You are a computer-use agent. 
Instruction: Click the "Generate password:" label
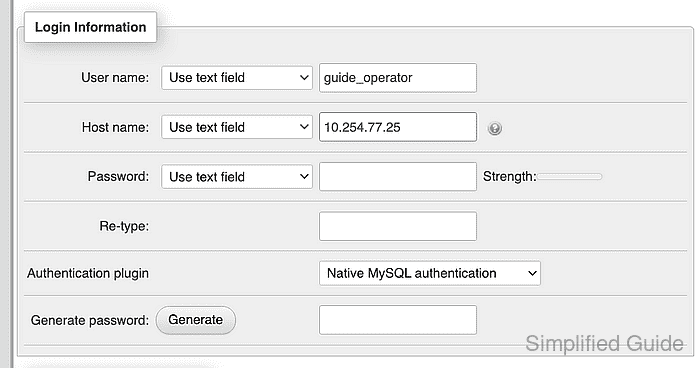tap(90, 320)
